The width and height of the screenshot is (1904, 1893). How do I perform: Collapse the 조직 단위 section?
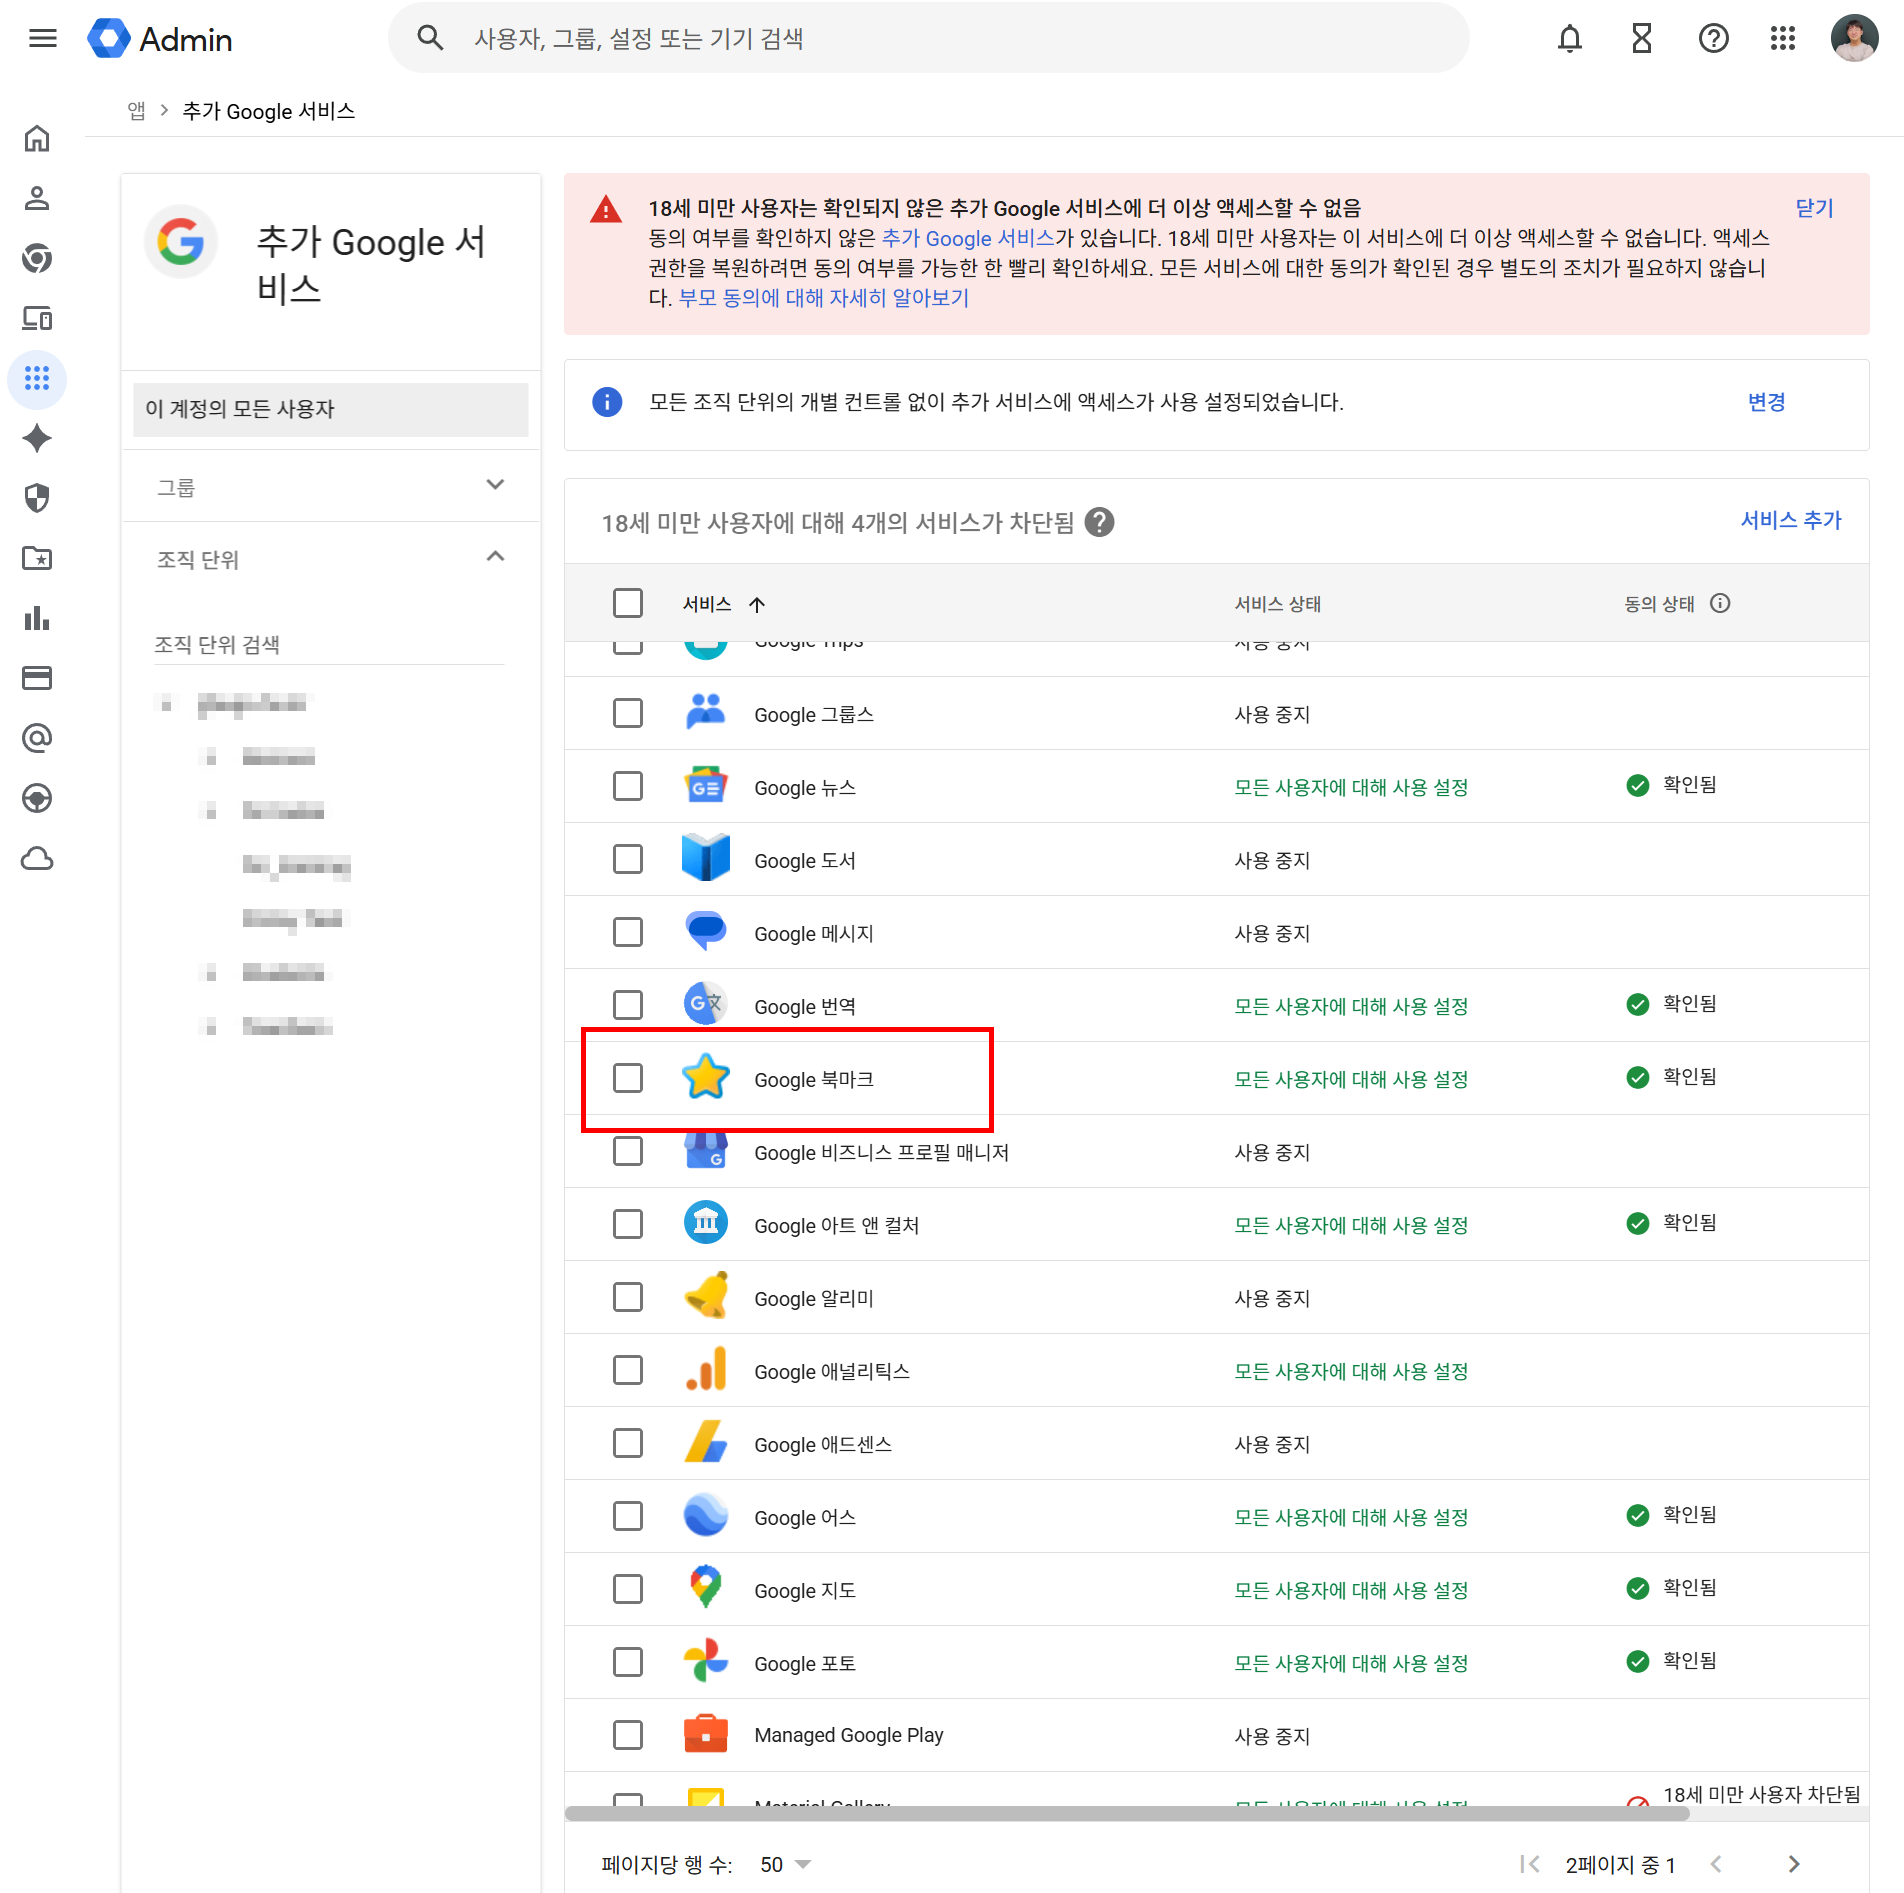click(x=330, y=558)
